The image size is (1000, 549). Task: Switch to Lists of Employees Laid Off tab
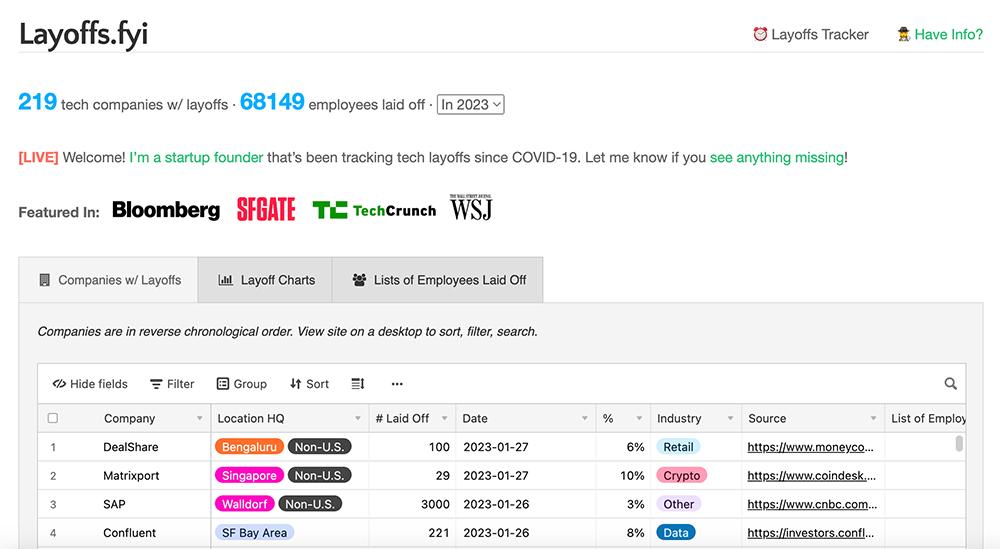point(438,280)
